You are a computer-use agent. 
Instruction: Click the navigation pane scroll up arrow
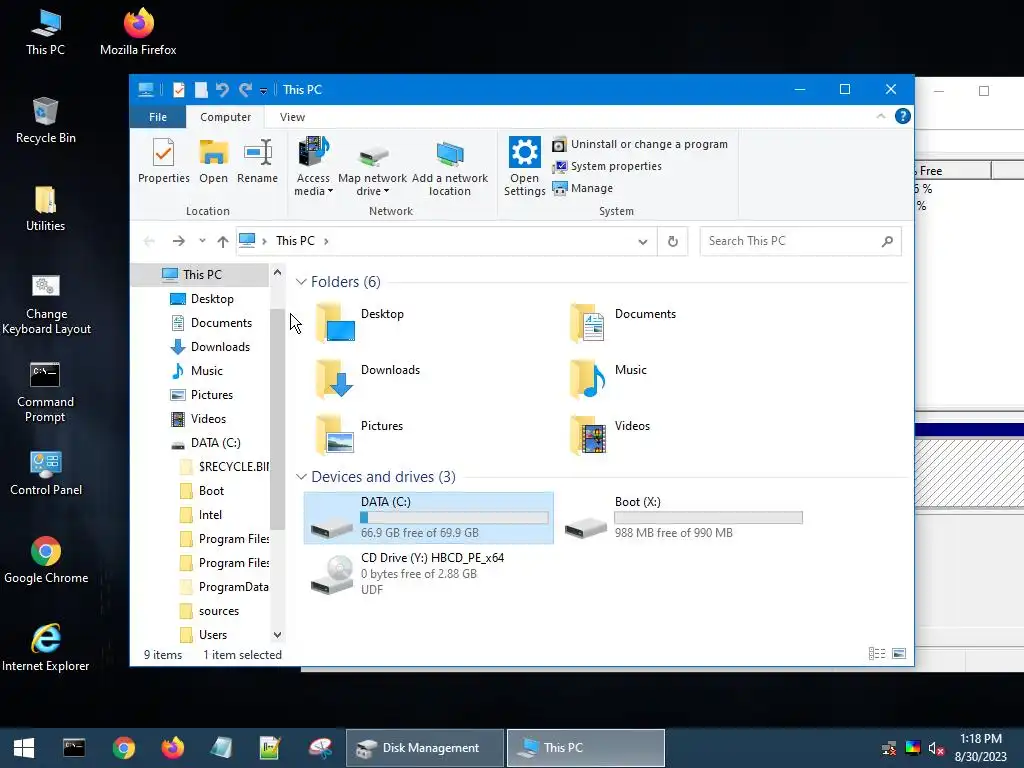point(278,272)
